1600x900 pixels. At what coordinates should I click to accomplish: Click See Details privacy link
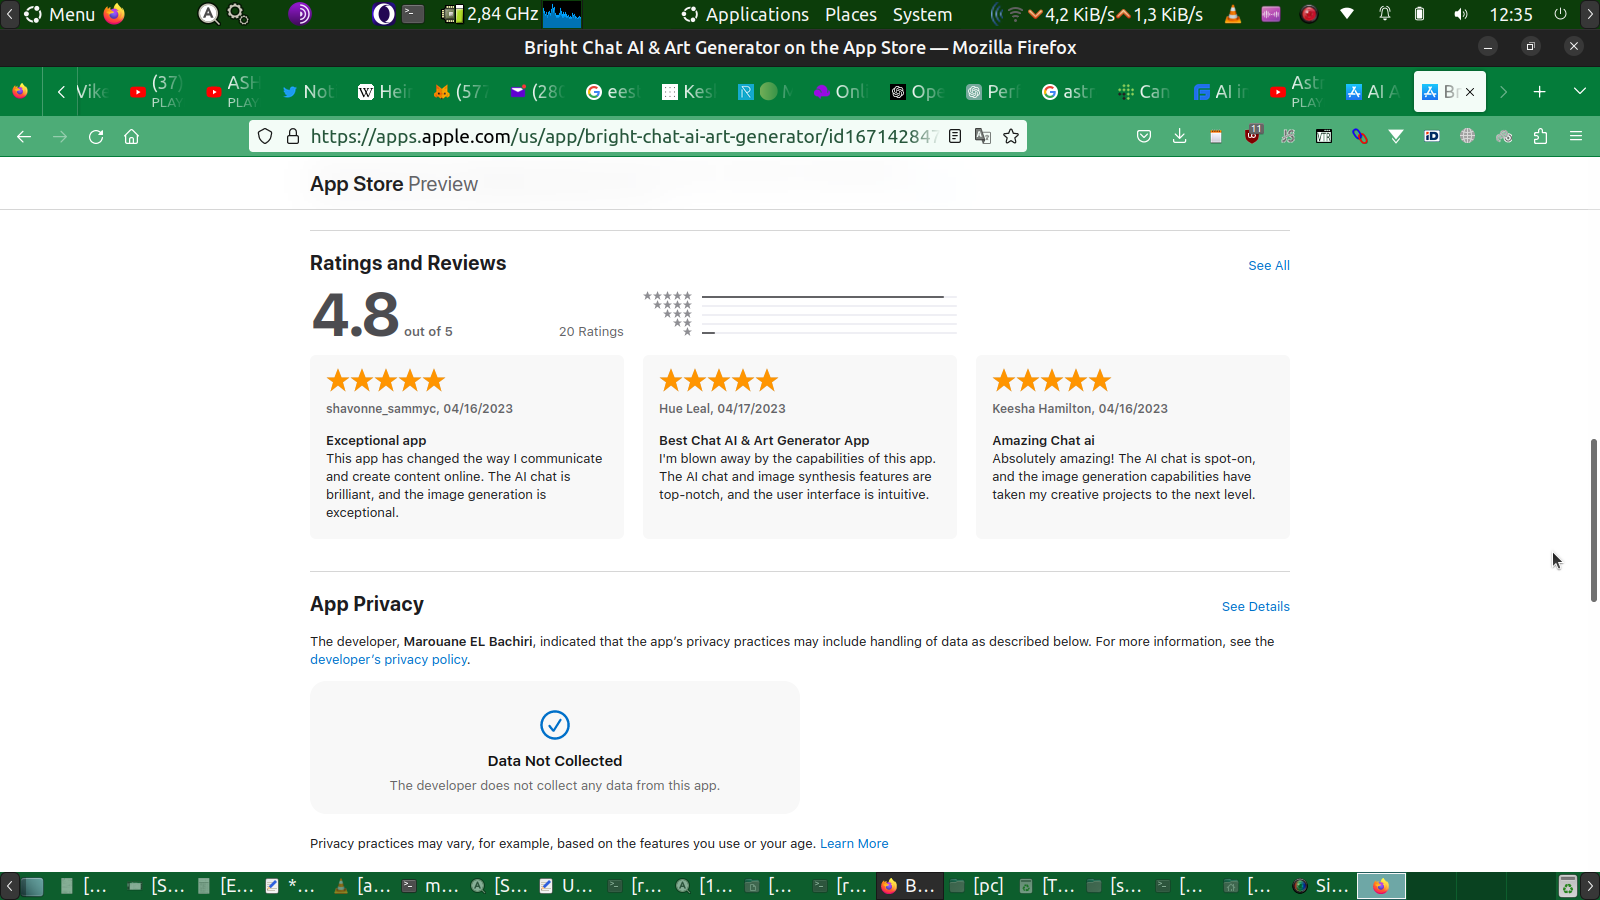[x=1256, y=607]
